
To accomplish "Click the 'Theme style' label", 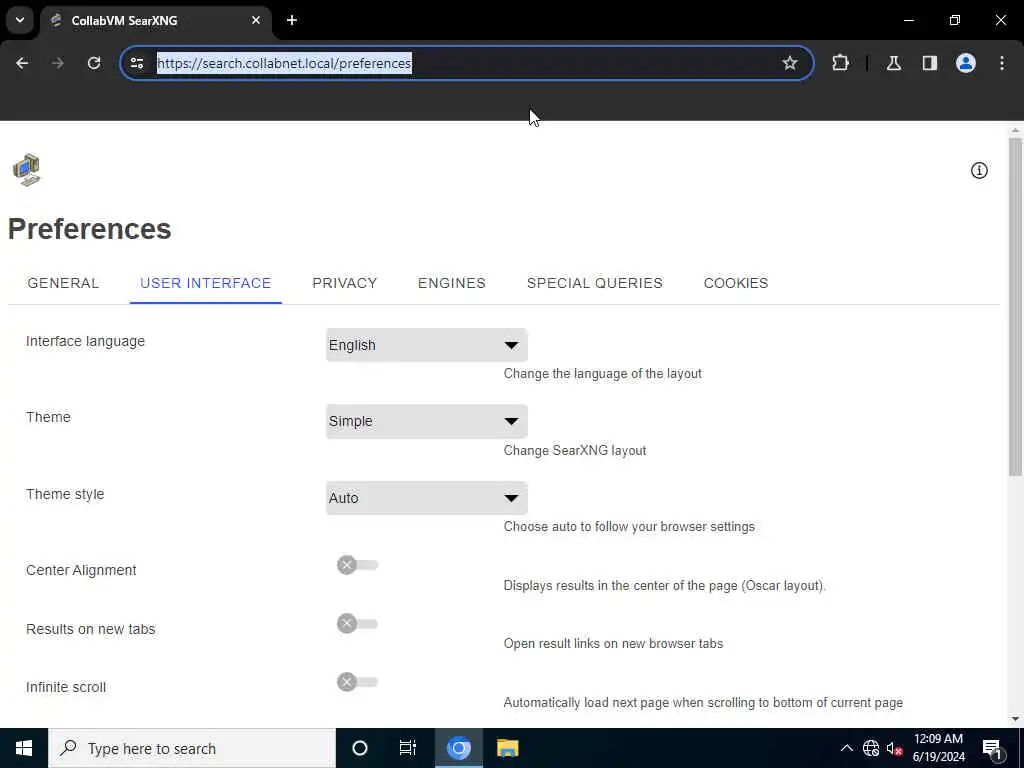I will pyautogui.click(x=65, y=494).
